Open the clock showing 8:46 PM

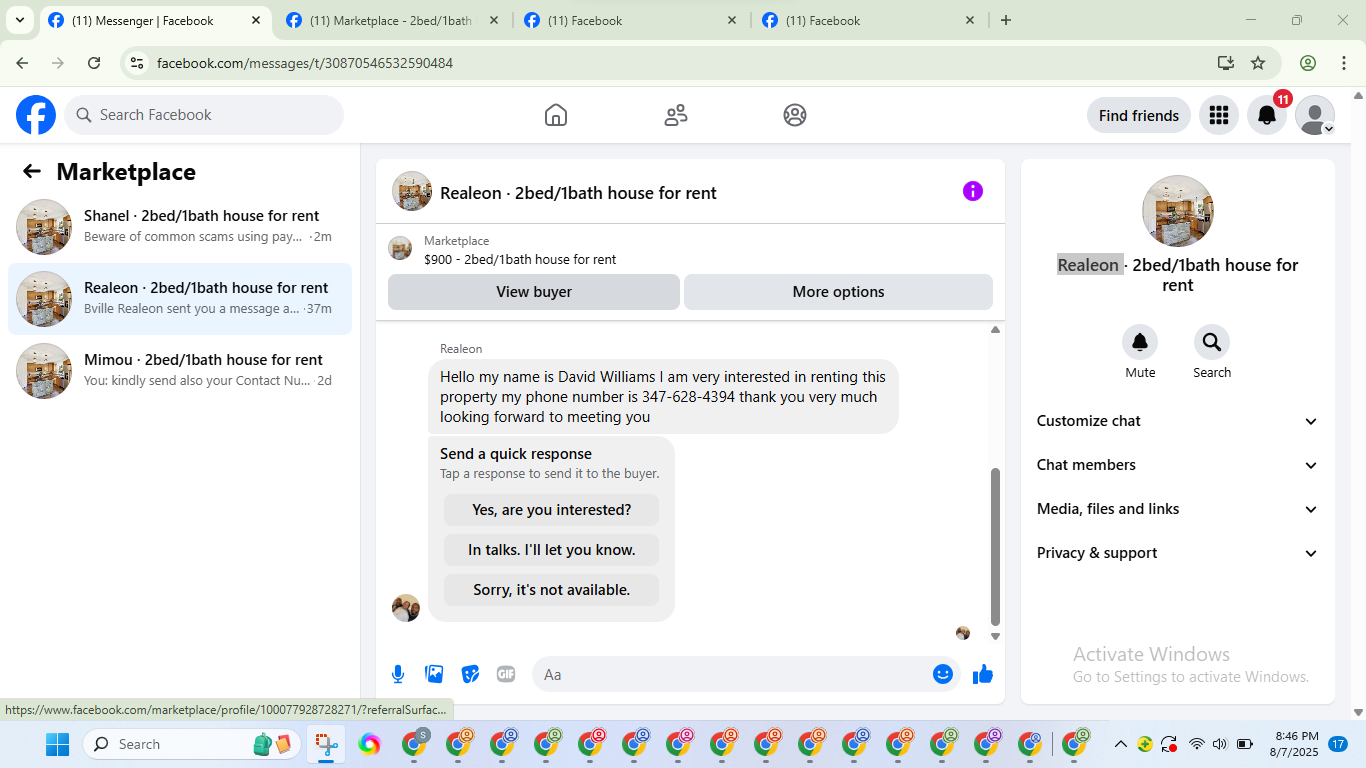pos(1296,744)
